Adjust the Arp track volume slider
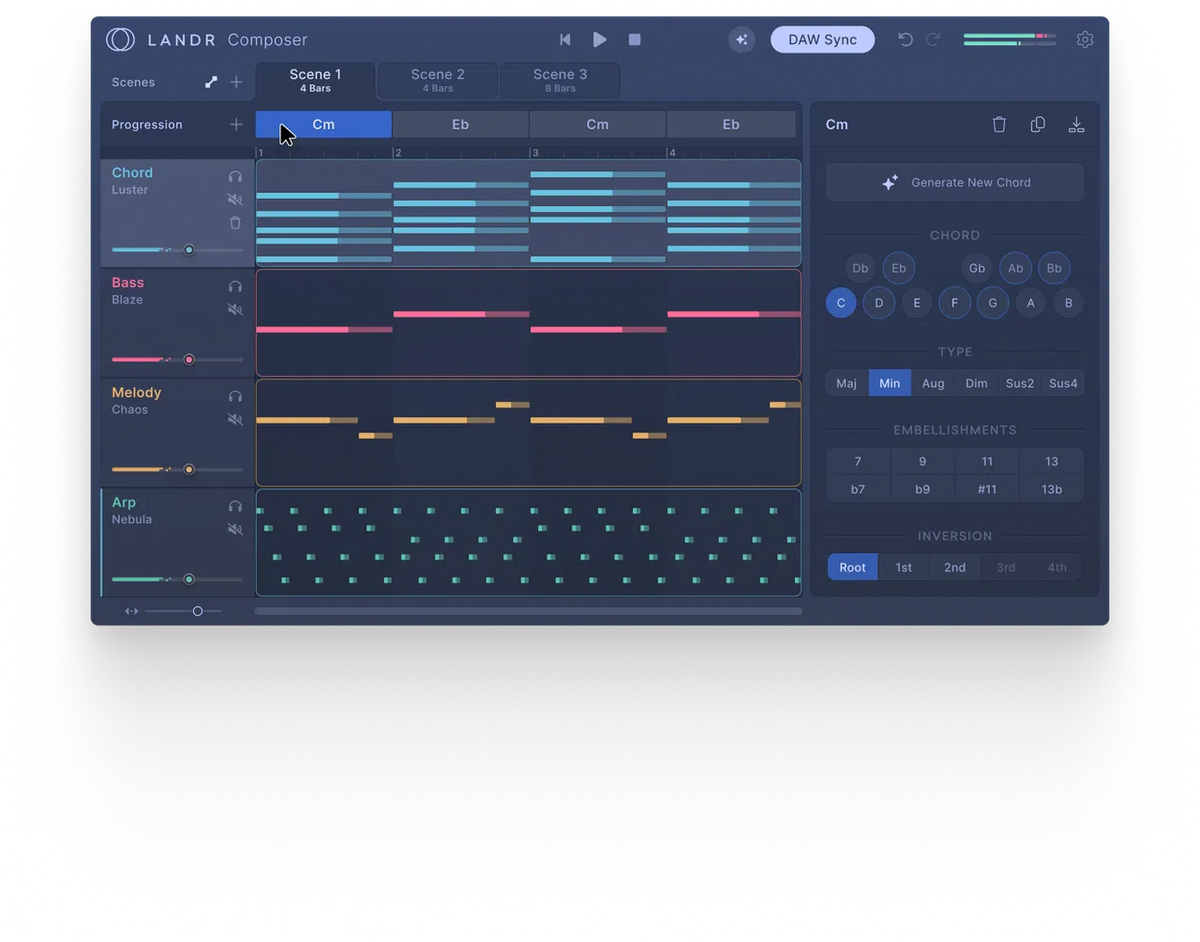This screenshot has width=1200, height=942. click(190, 579)
